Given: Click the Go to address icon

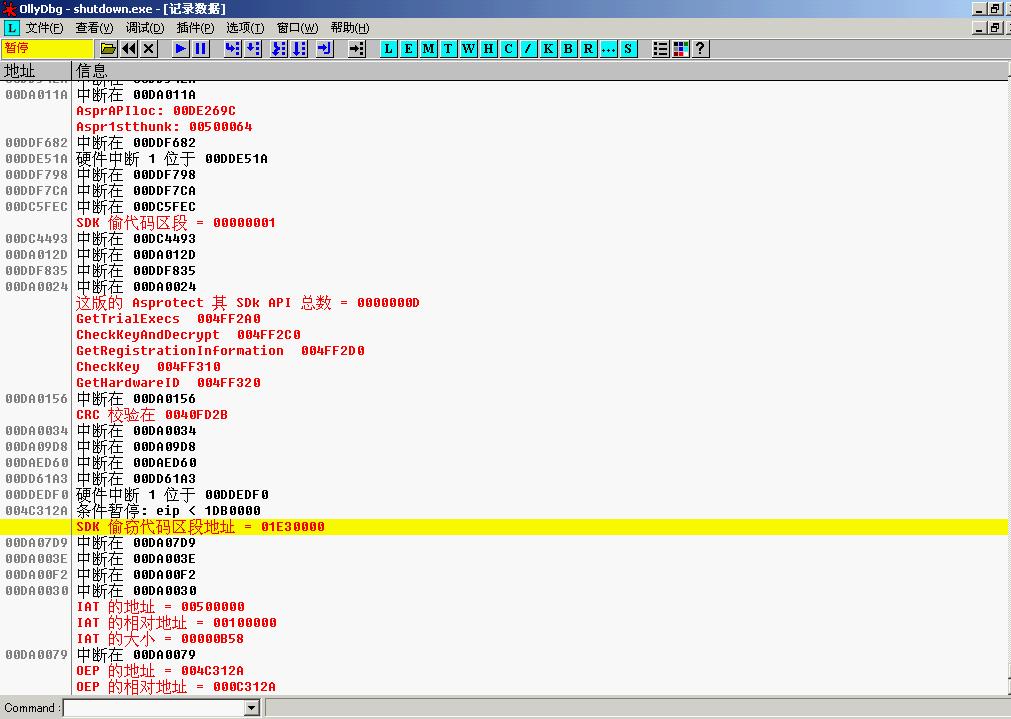Looking at the screenshot, I should (357, 49).
